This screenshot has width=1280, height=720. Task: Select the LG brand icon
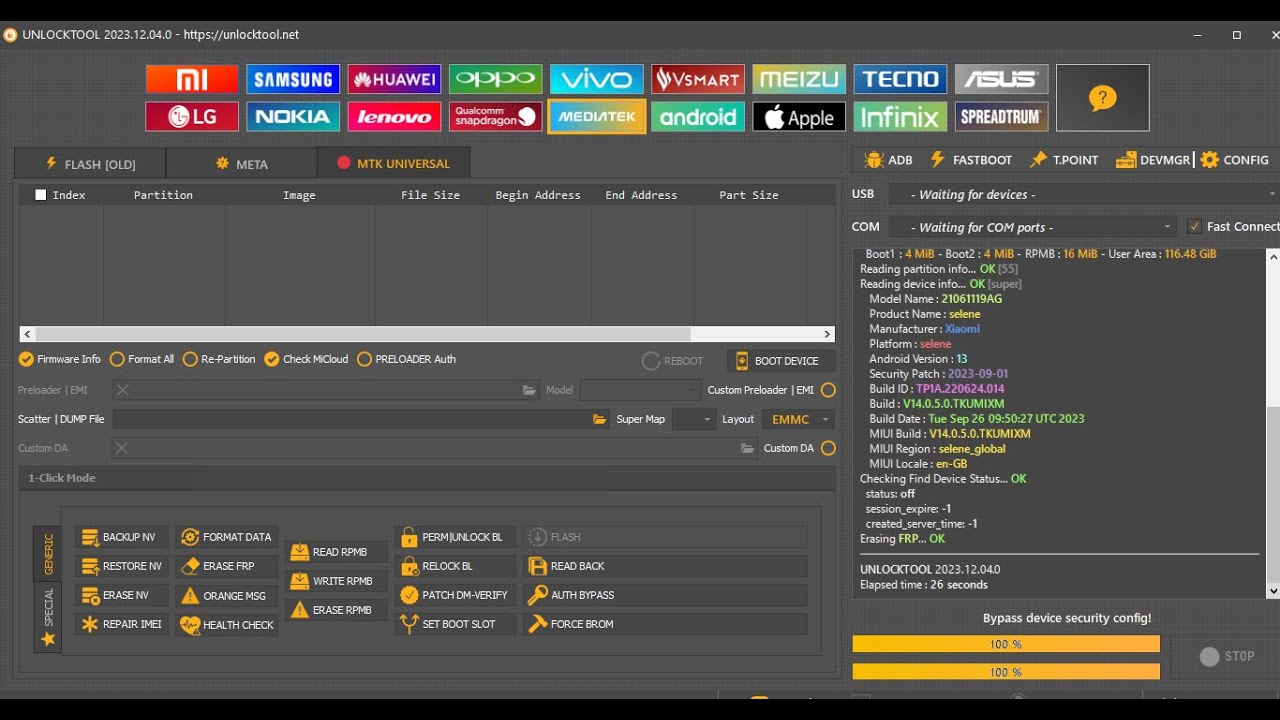coord(192,117)
